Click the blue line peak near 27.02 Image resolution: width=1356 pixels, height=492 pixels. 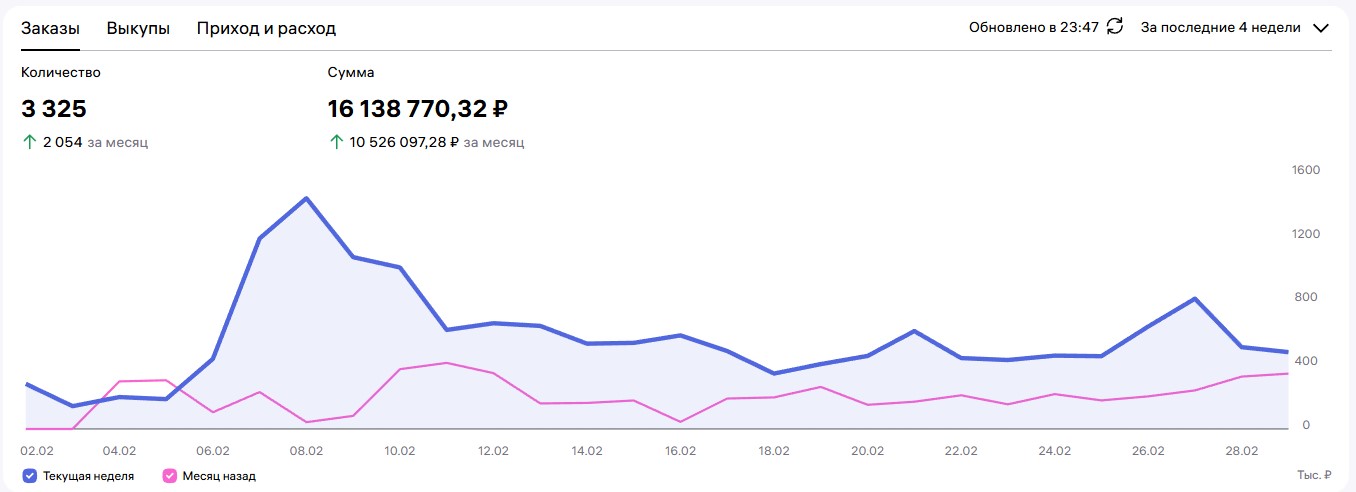point(1194,298)
